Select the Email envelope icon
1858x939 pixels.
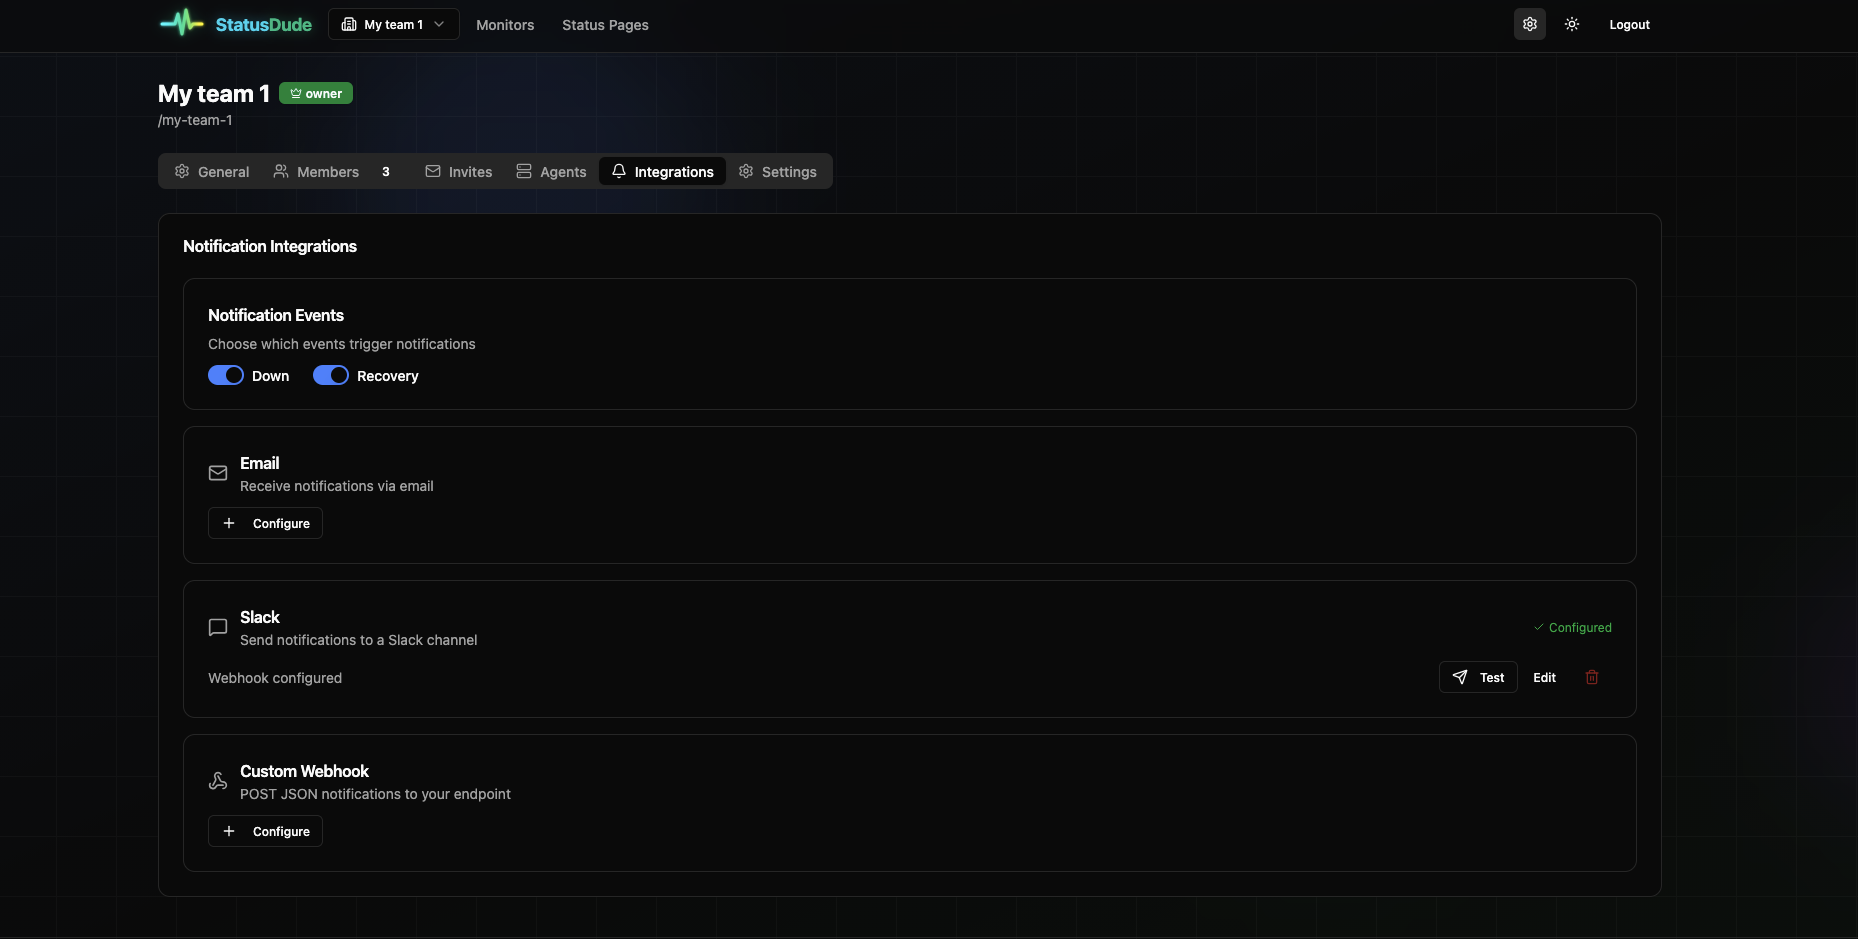(x=218, y=473)
